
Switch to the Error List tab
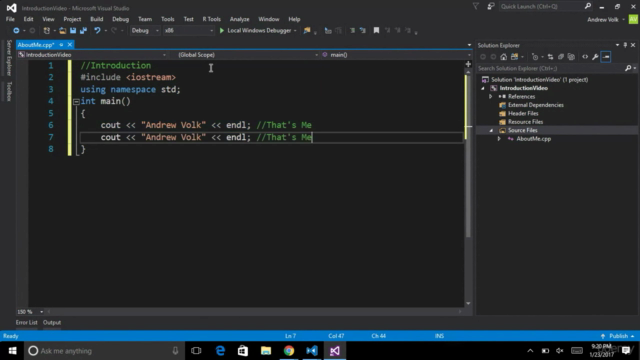pyautogui.click(x=27, y=322)
